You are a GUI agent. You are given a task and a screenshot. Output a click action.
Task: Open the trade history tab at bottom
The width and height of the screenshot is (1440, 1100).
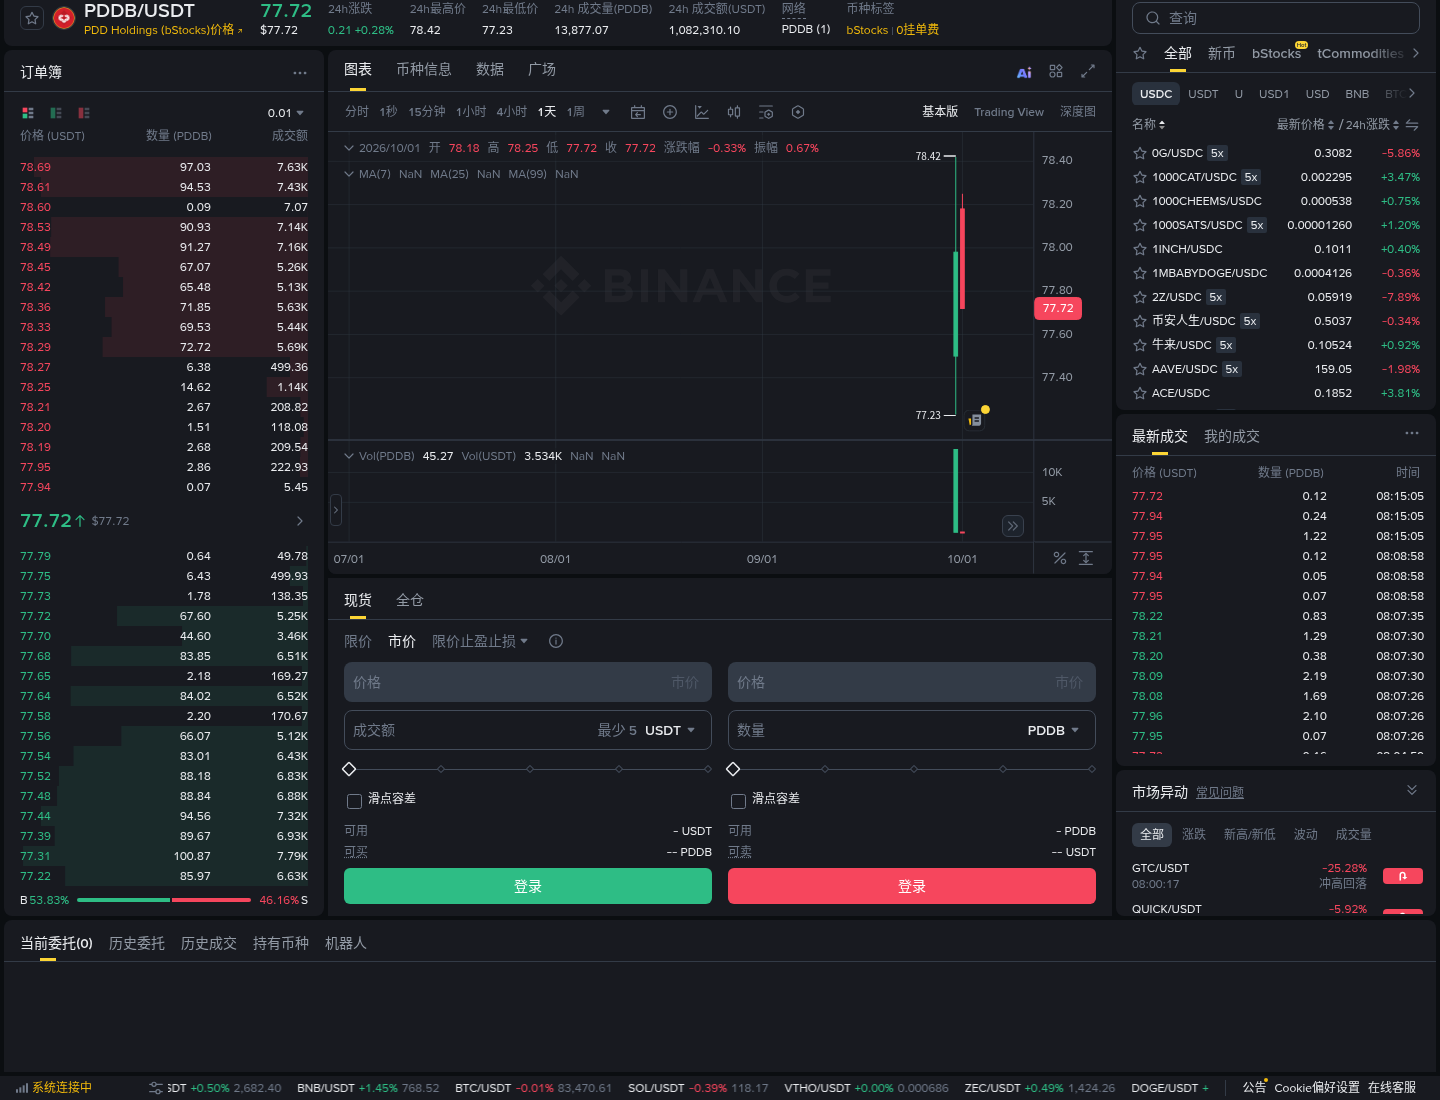coord(209,943)
